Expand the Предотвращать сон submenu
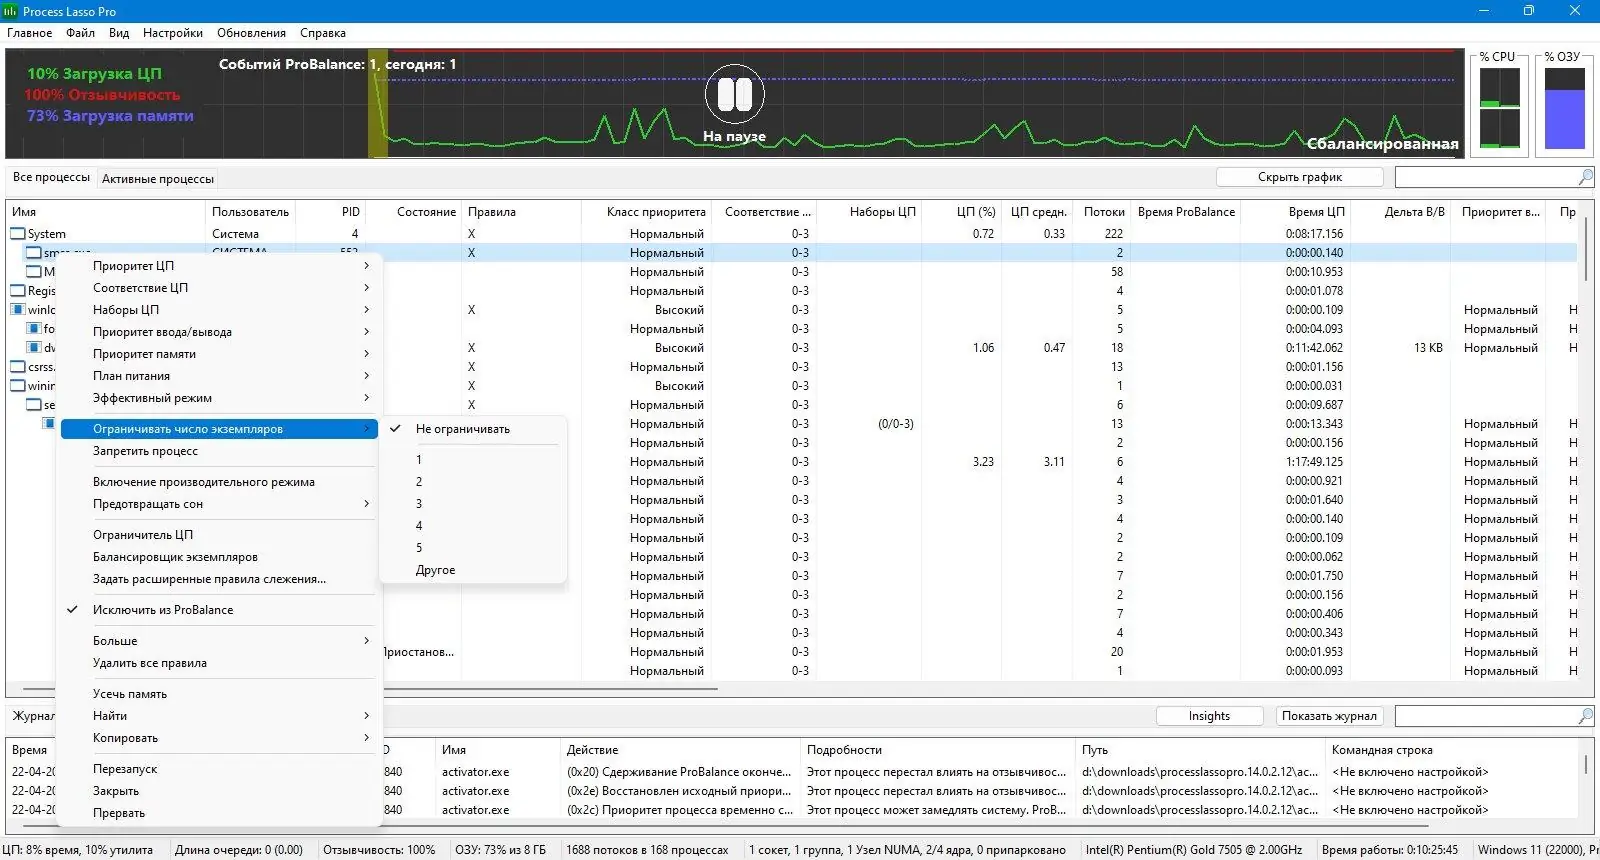The width and height of the screenshot is (1600, 860). click(219, 504)
